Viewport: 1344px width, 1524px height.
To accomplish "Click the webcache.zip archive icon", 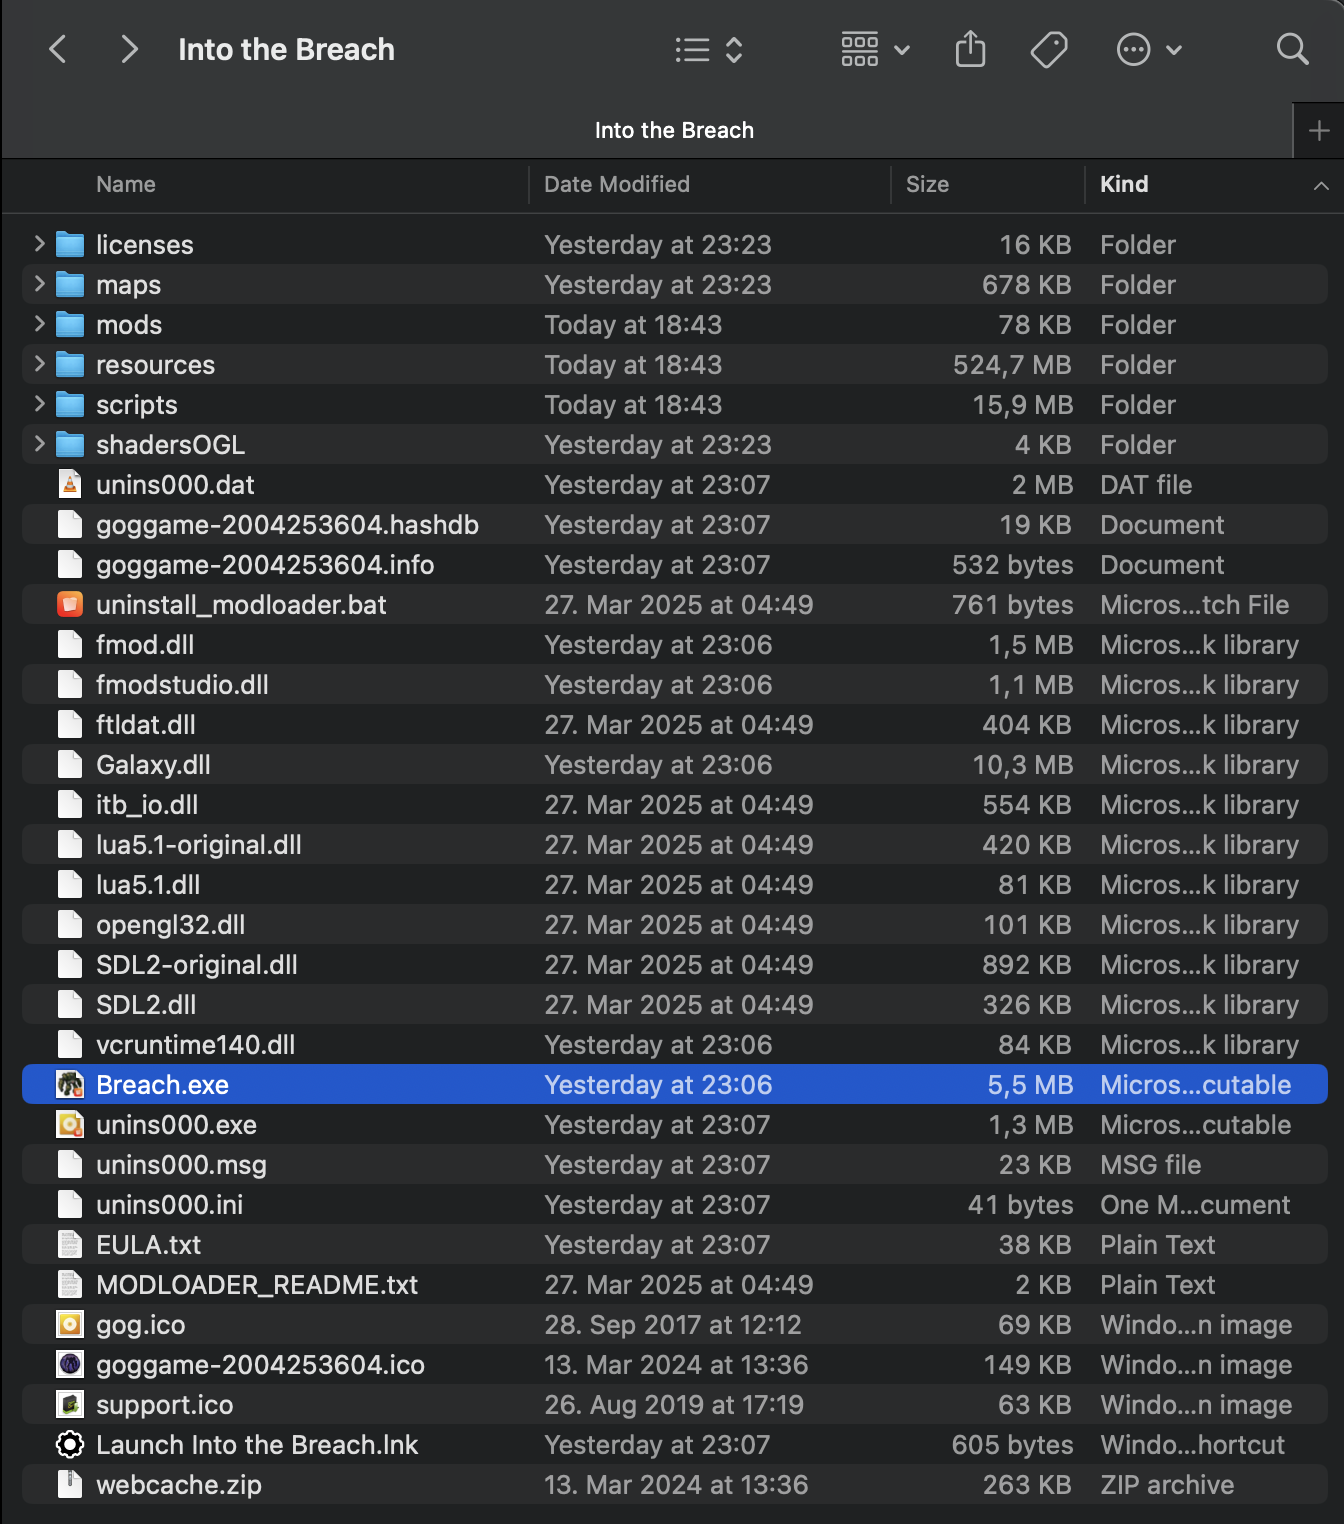I will pos(70,1484).
